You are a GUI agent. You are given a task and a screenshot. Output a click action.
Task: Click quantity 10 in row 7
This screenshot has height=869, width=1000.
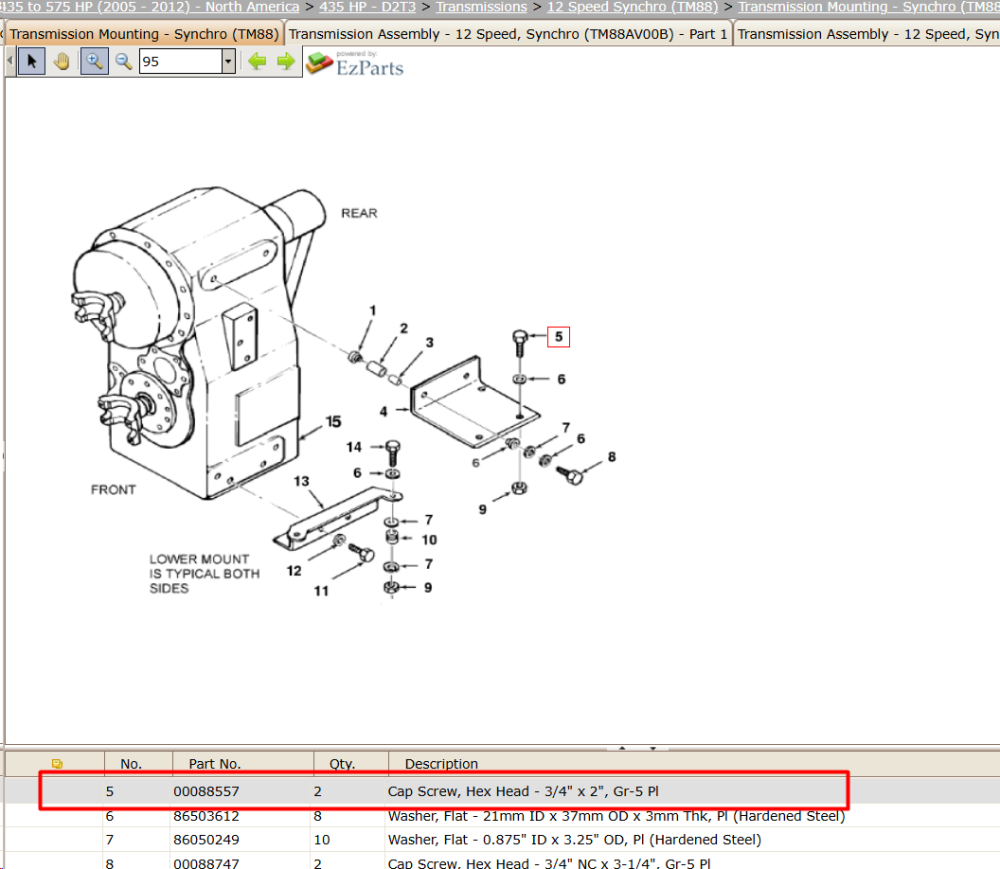pyautogui.click(x=321, y=840)
